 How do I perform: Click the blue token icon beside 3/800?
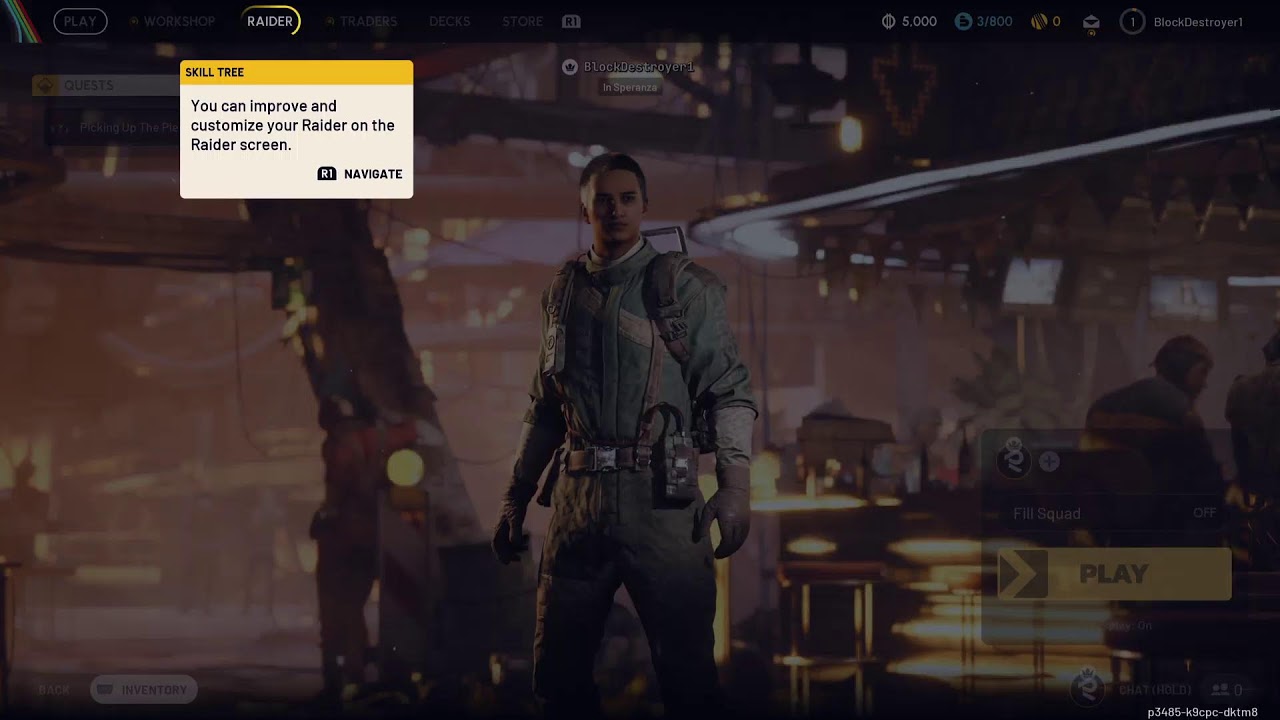963,21
